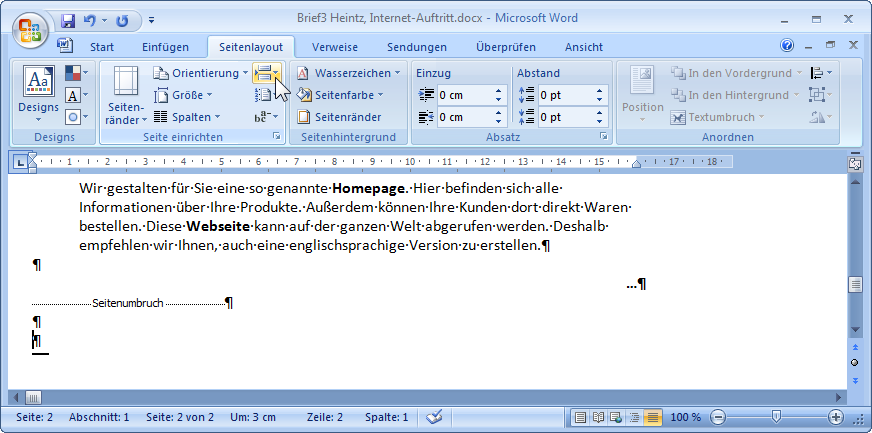This screenshot has width=872, height=433.
Task: Click the left indent input field
Action: tap(465, 95)
